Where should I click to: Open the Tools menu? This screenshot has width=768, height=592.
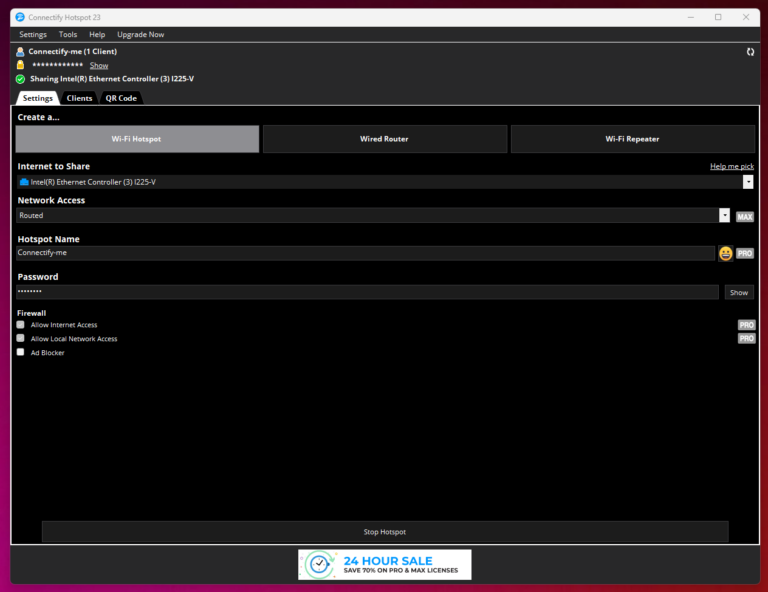[x=67, y=34]
